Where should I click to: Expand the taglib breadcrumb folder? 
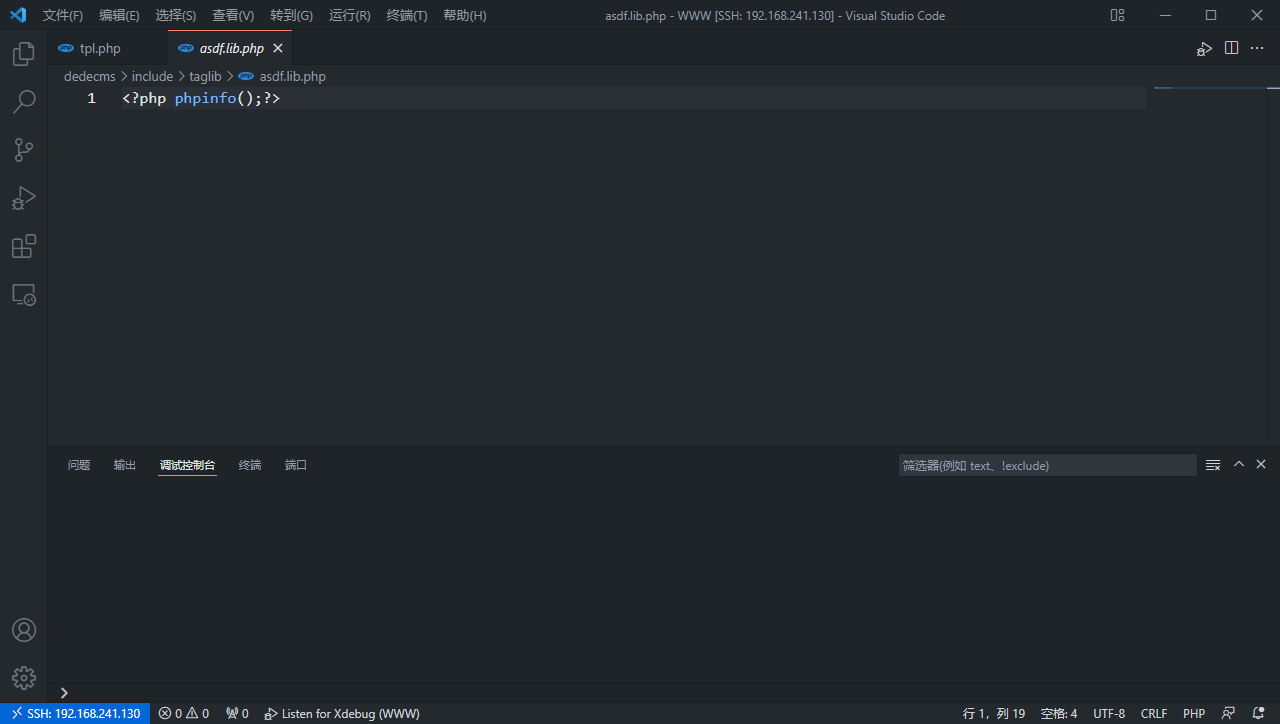(x=205, y=76)
